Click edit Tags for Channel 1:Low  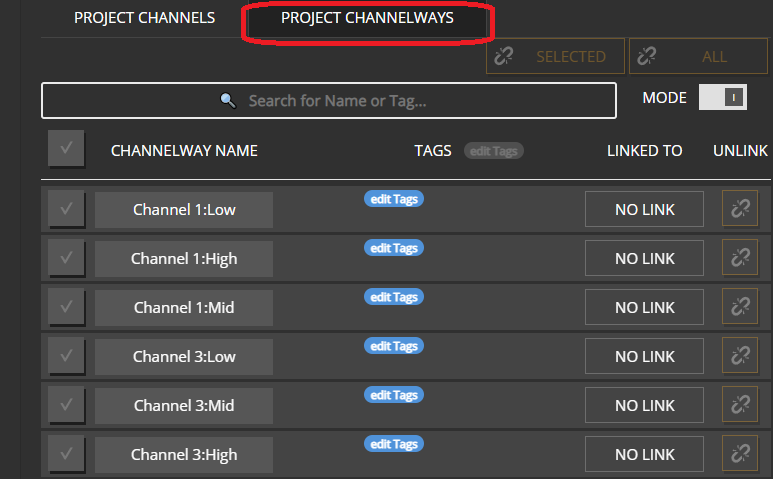click(394, 199)
